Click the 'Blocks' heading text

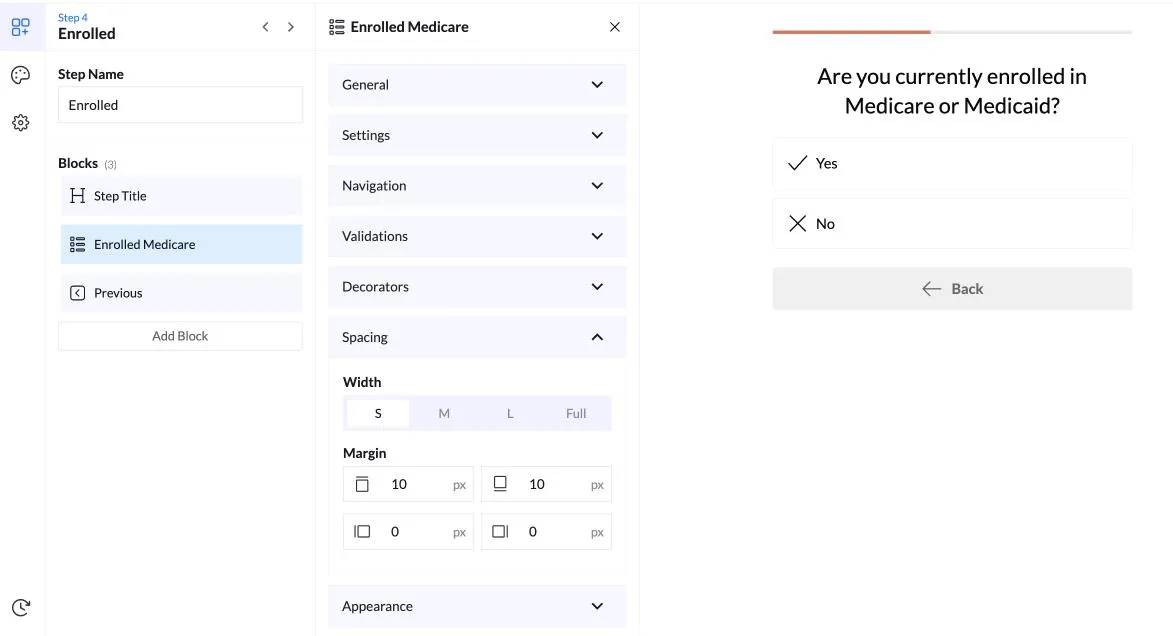(78, 163)
